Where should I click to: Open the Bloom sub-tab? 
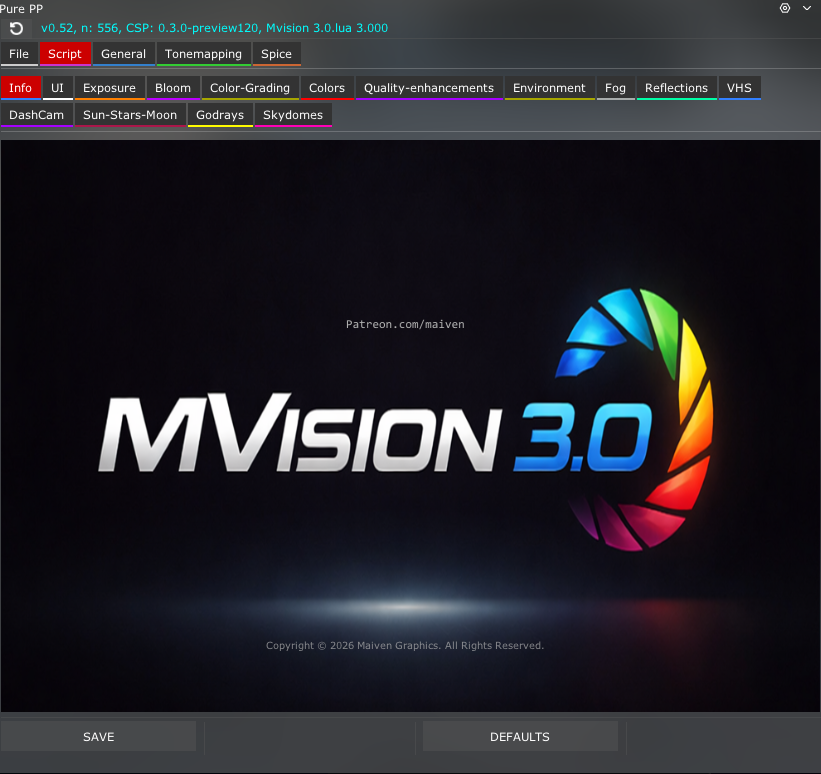point(173,88)
